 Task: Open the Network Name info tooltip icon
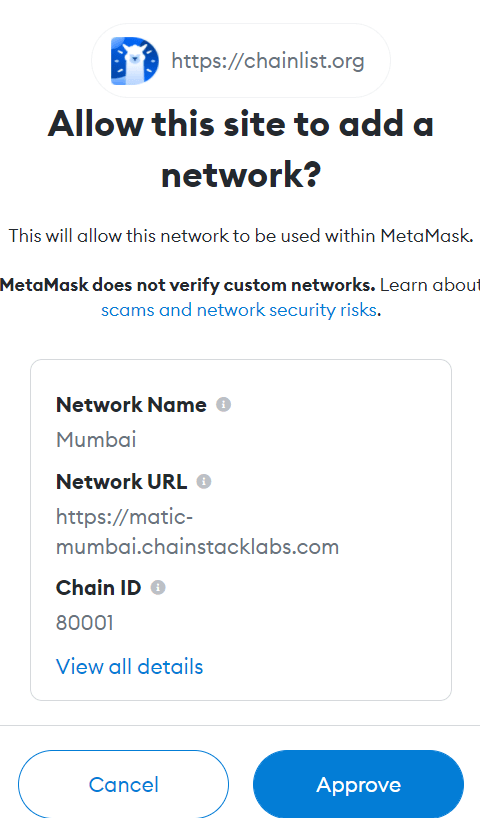[x=223, y=404]
